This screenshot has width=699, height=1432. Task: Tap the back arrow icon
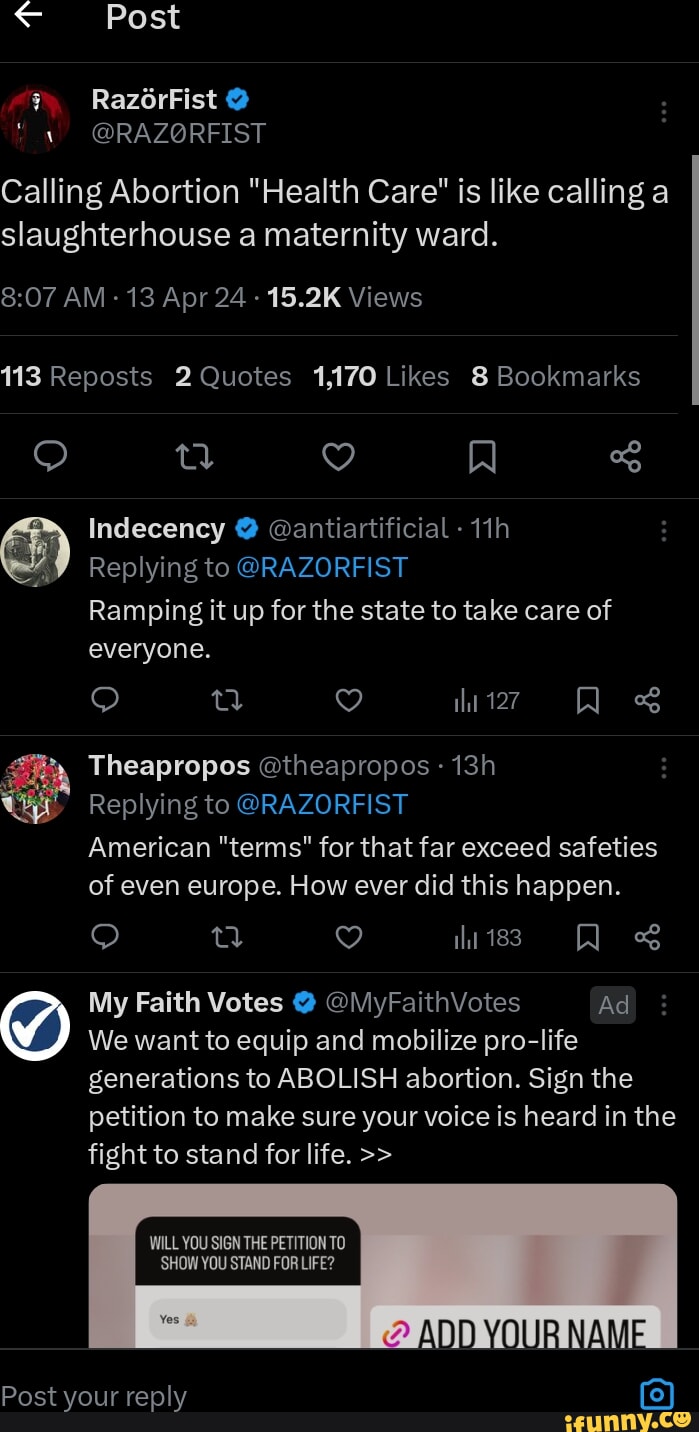click(x=28, y=16)
